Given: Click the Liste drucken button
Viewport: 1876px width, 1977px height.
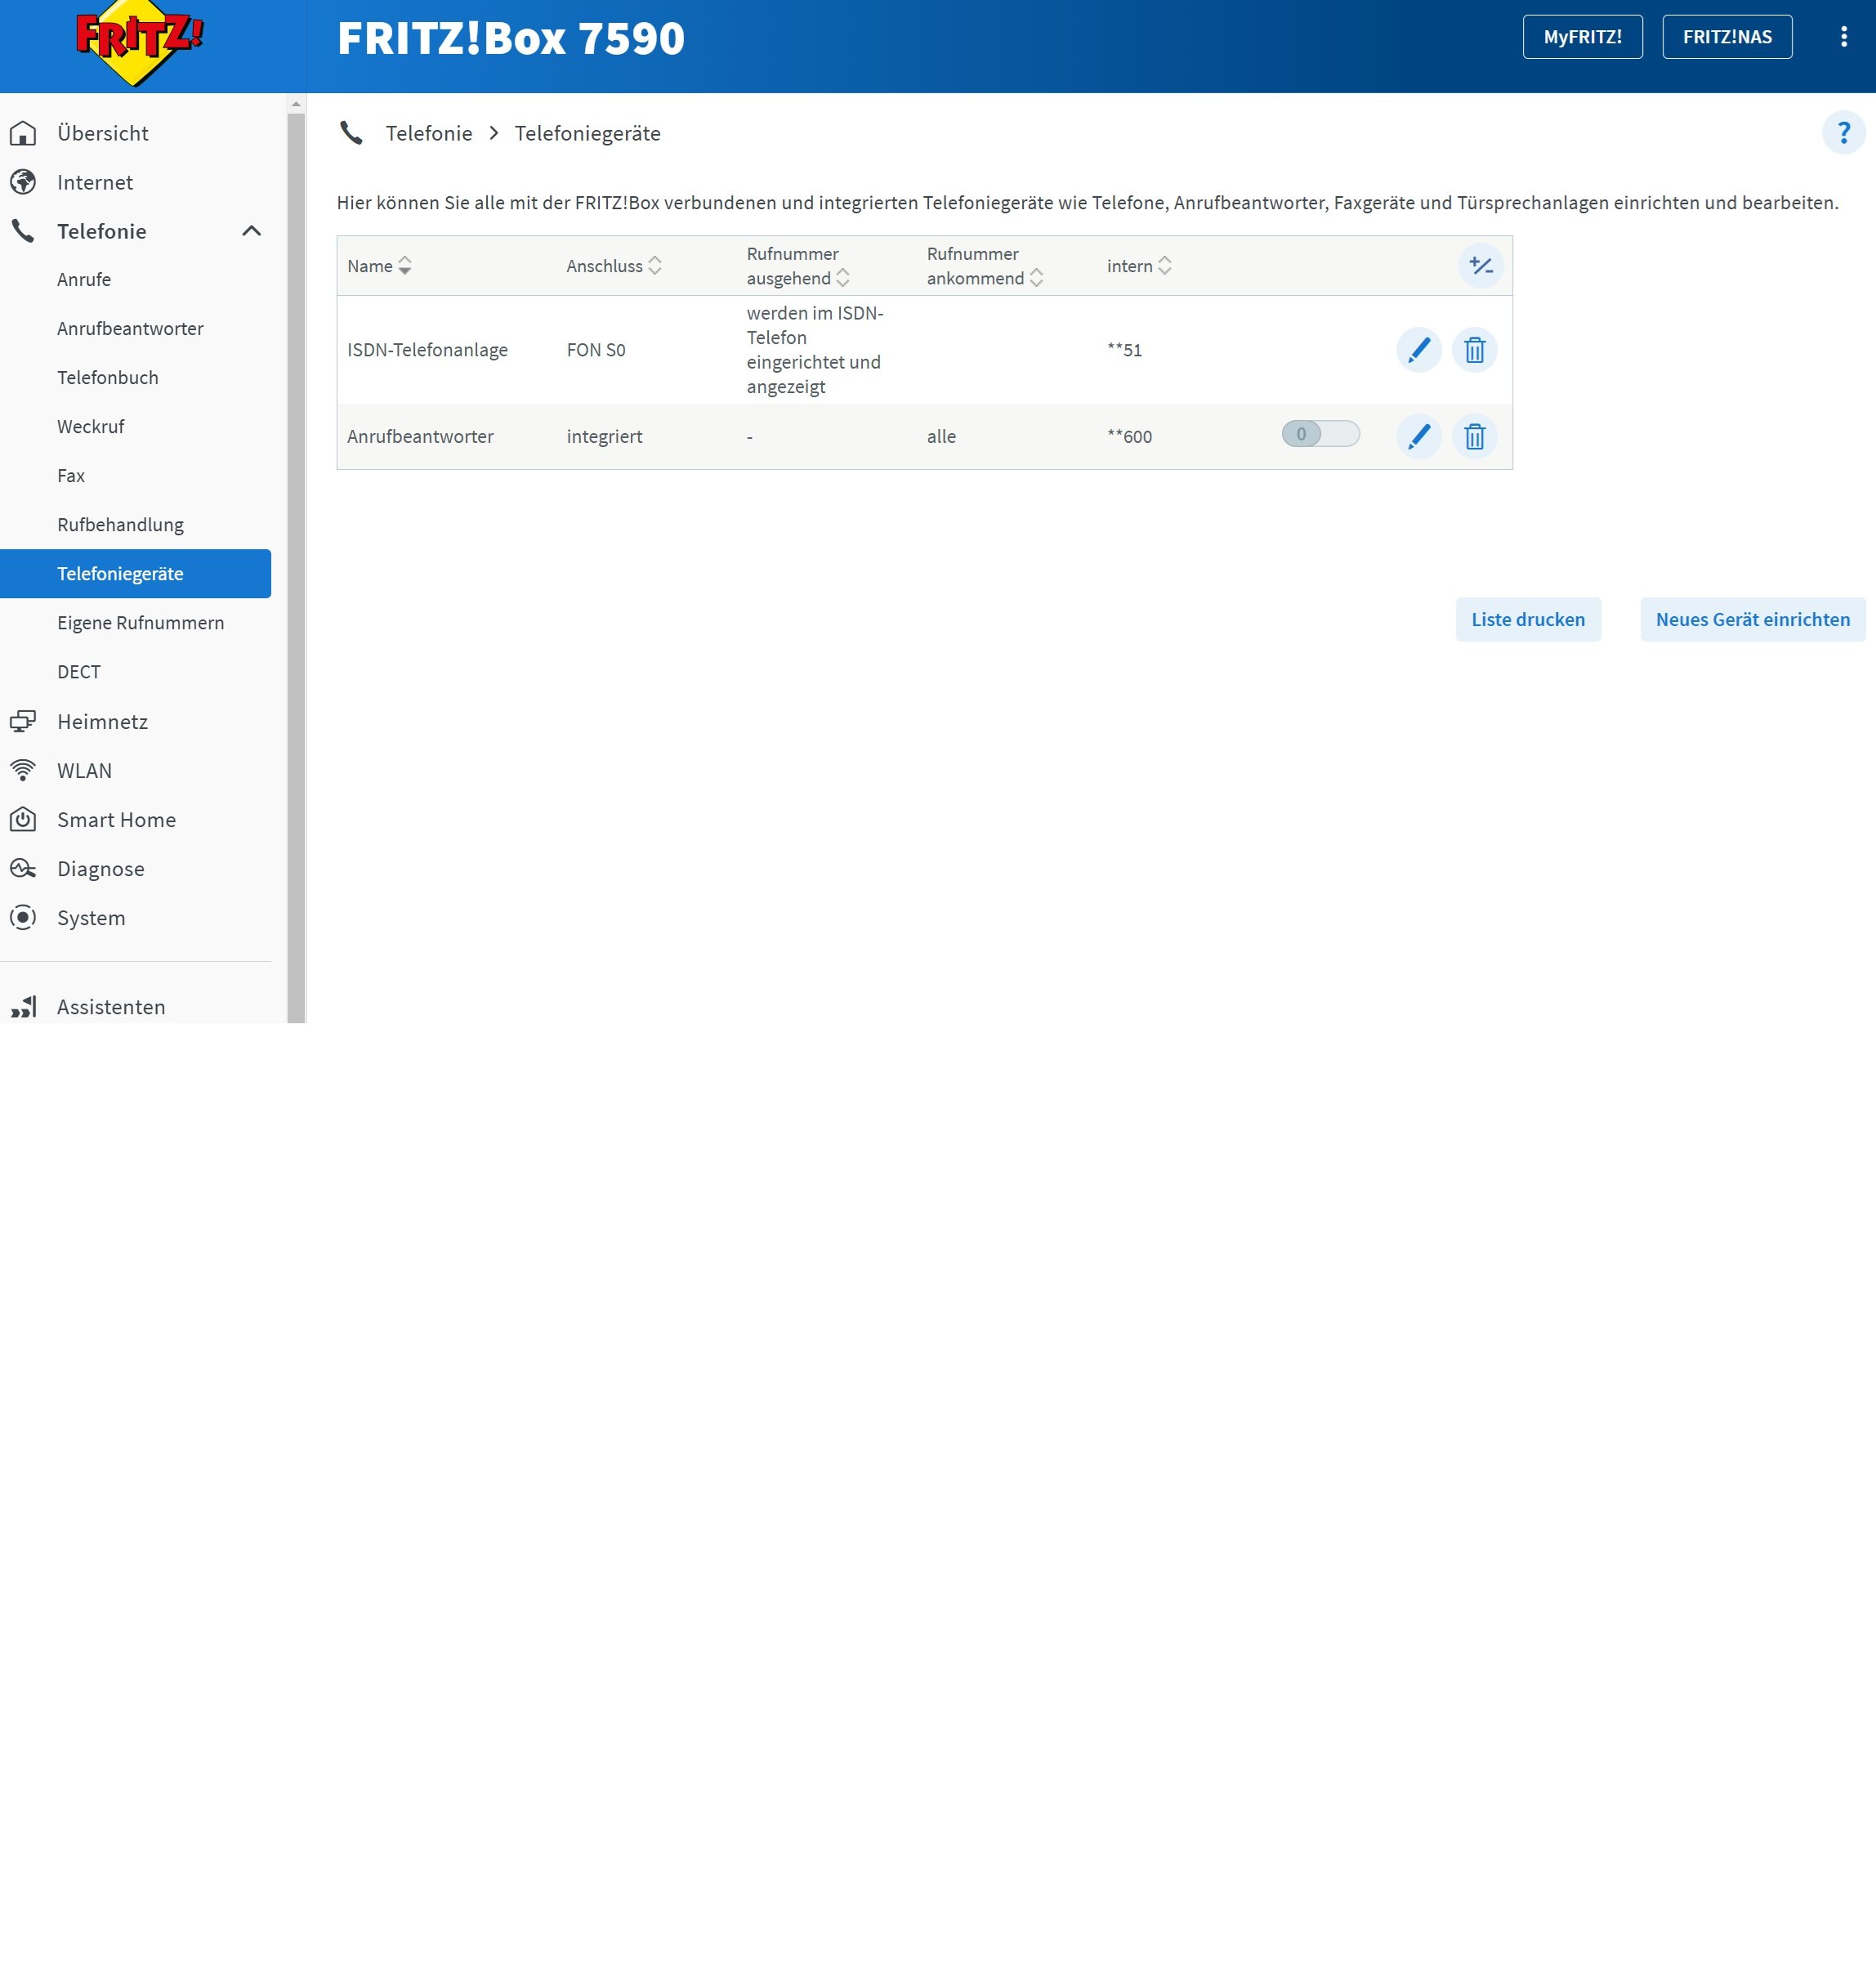Looking at the screenshot, I should pos(1527,620).
